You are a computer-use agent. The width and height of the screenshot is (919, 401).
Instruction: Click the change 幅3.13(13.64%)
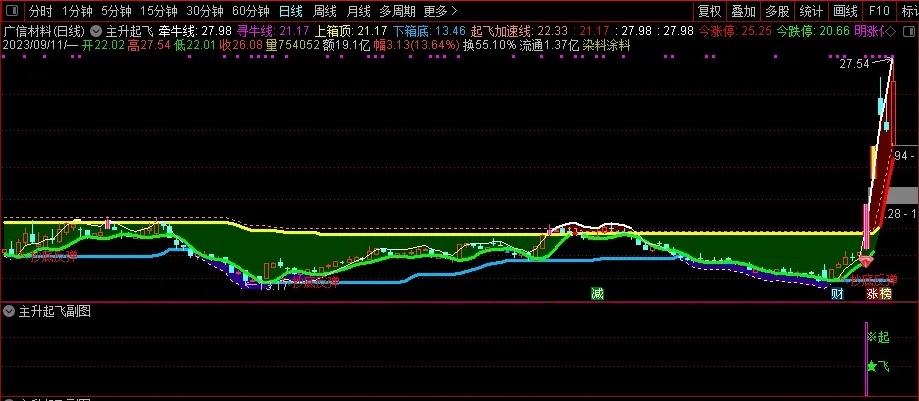[416, 45]
